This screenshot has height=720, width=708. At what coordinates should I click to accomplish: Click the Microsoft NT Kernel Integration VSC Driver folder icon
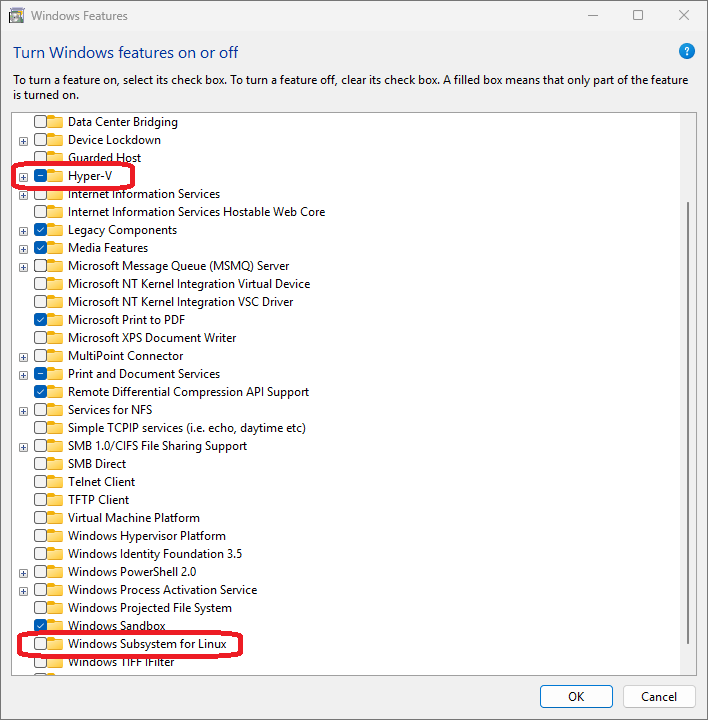(x=55, y=302)
